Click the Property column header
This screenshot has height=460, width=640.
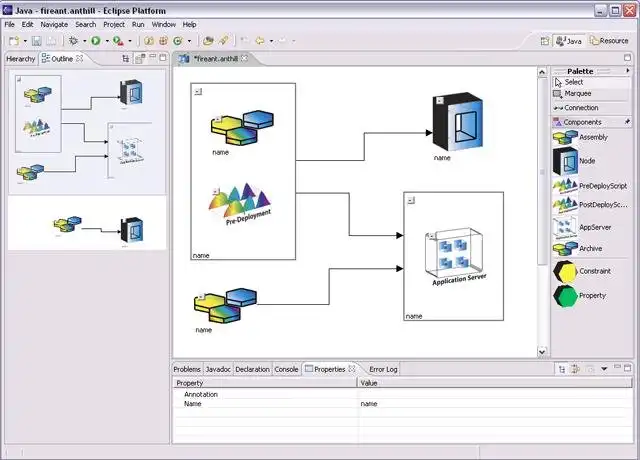tap(265, 383)
